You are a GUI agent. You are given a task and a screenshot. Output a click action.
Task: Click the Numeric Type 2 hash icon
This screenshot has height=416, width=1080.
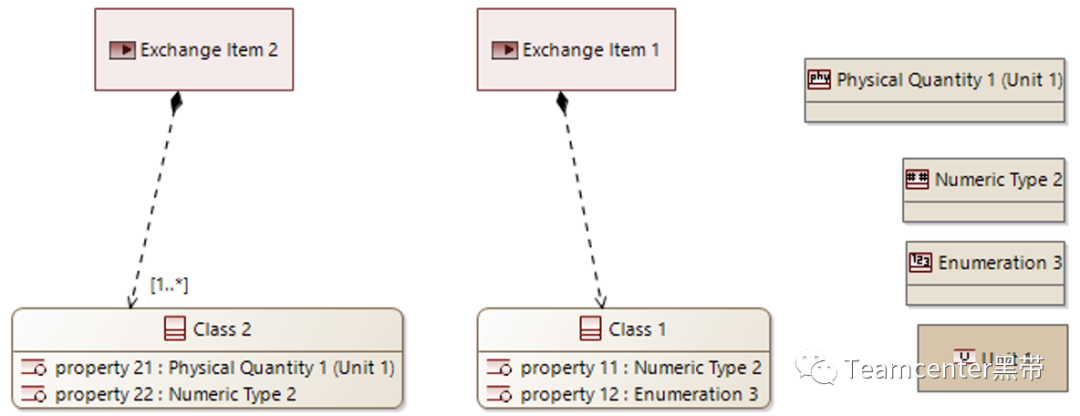pyautogui.click(x=917, y=179)
